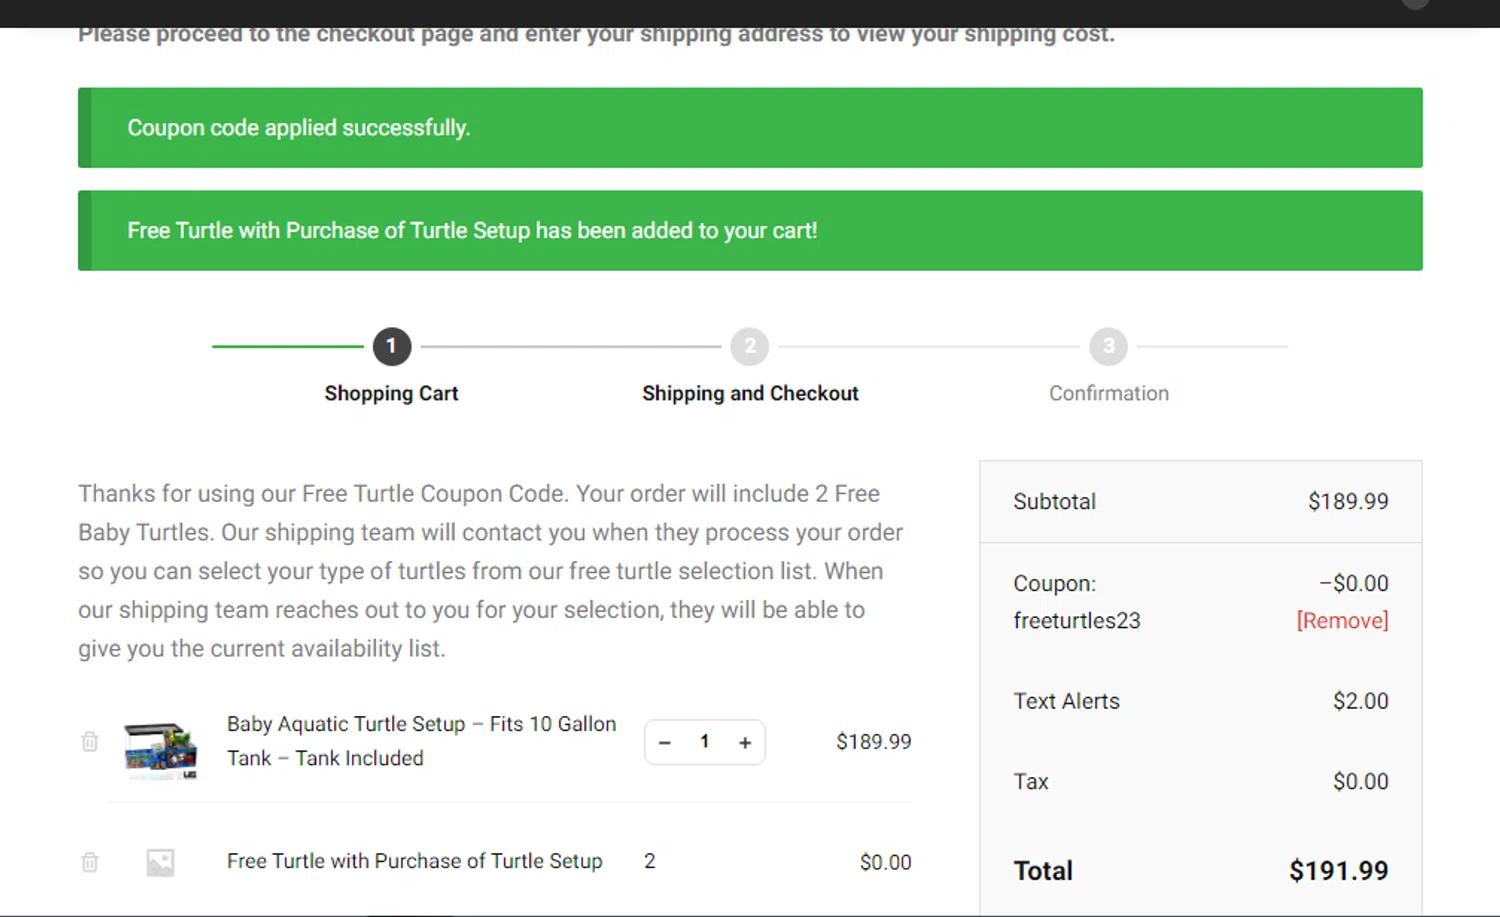Click step 3 circle in progress bar
Viewport: 1500px width, 917px height.
[1108, 347]
